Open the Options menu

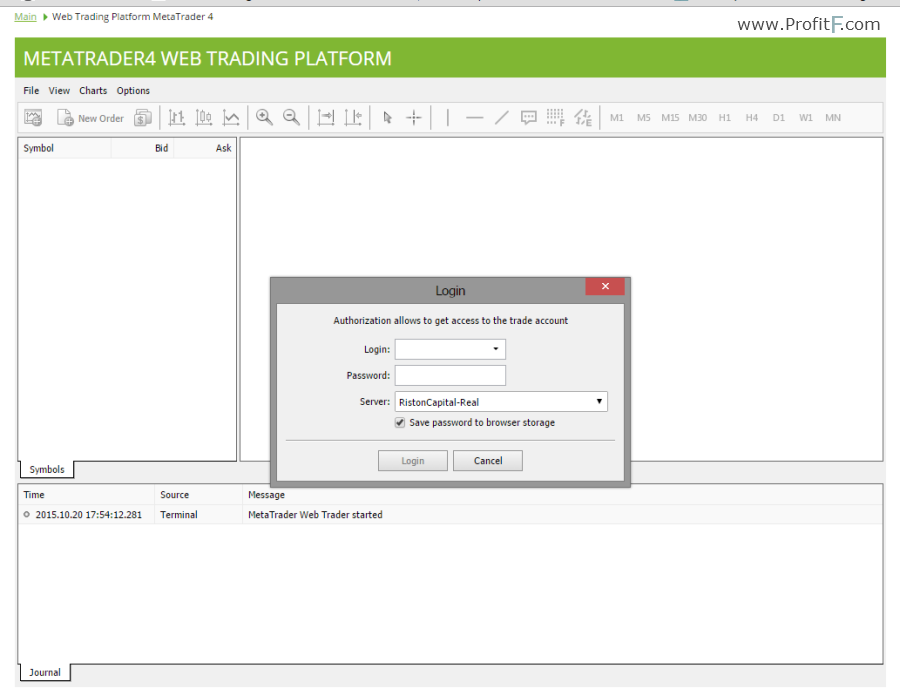tap(133, 91)
